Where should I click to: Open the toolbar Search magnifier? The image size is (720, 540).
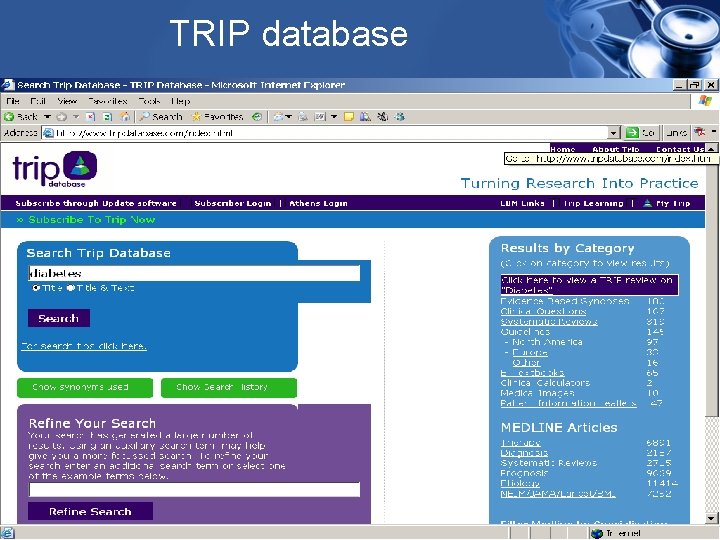pyautogui.click(x=160, y=117)
